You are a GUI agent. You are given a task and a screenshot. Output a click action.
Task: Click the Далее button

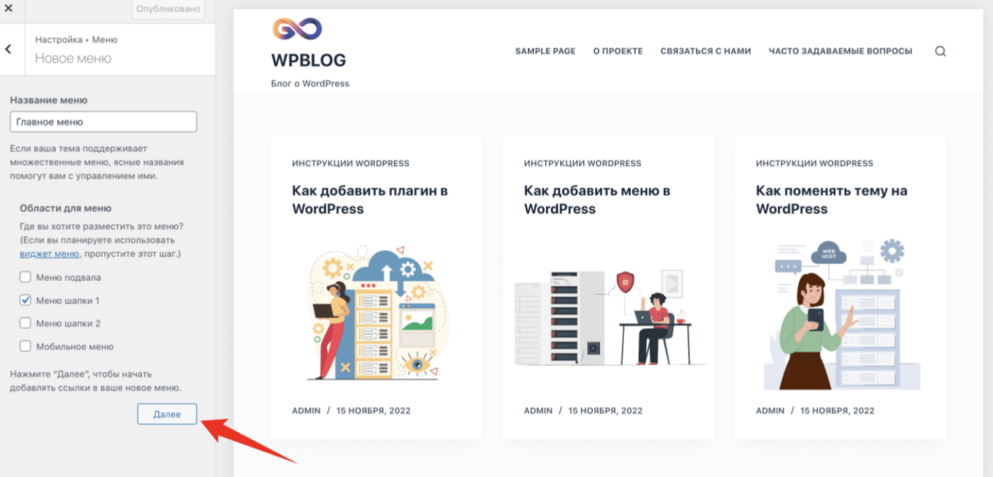pos(167,414)
